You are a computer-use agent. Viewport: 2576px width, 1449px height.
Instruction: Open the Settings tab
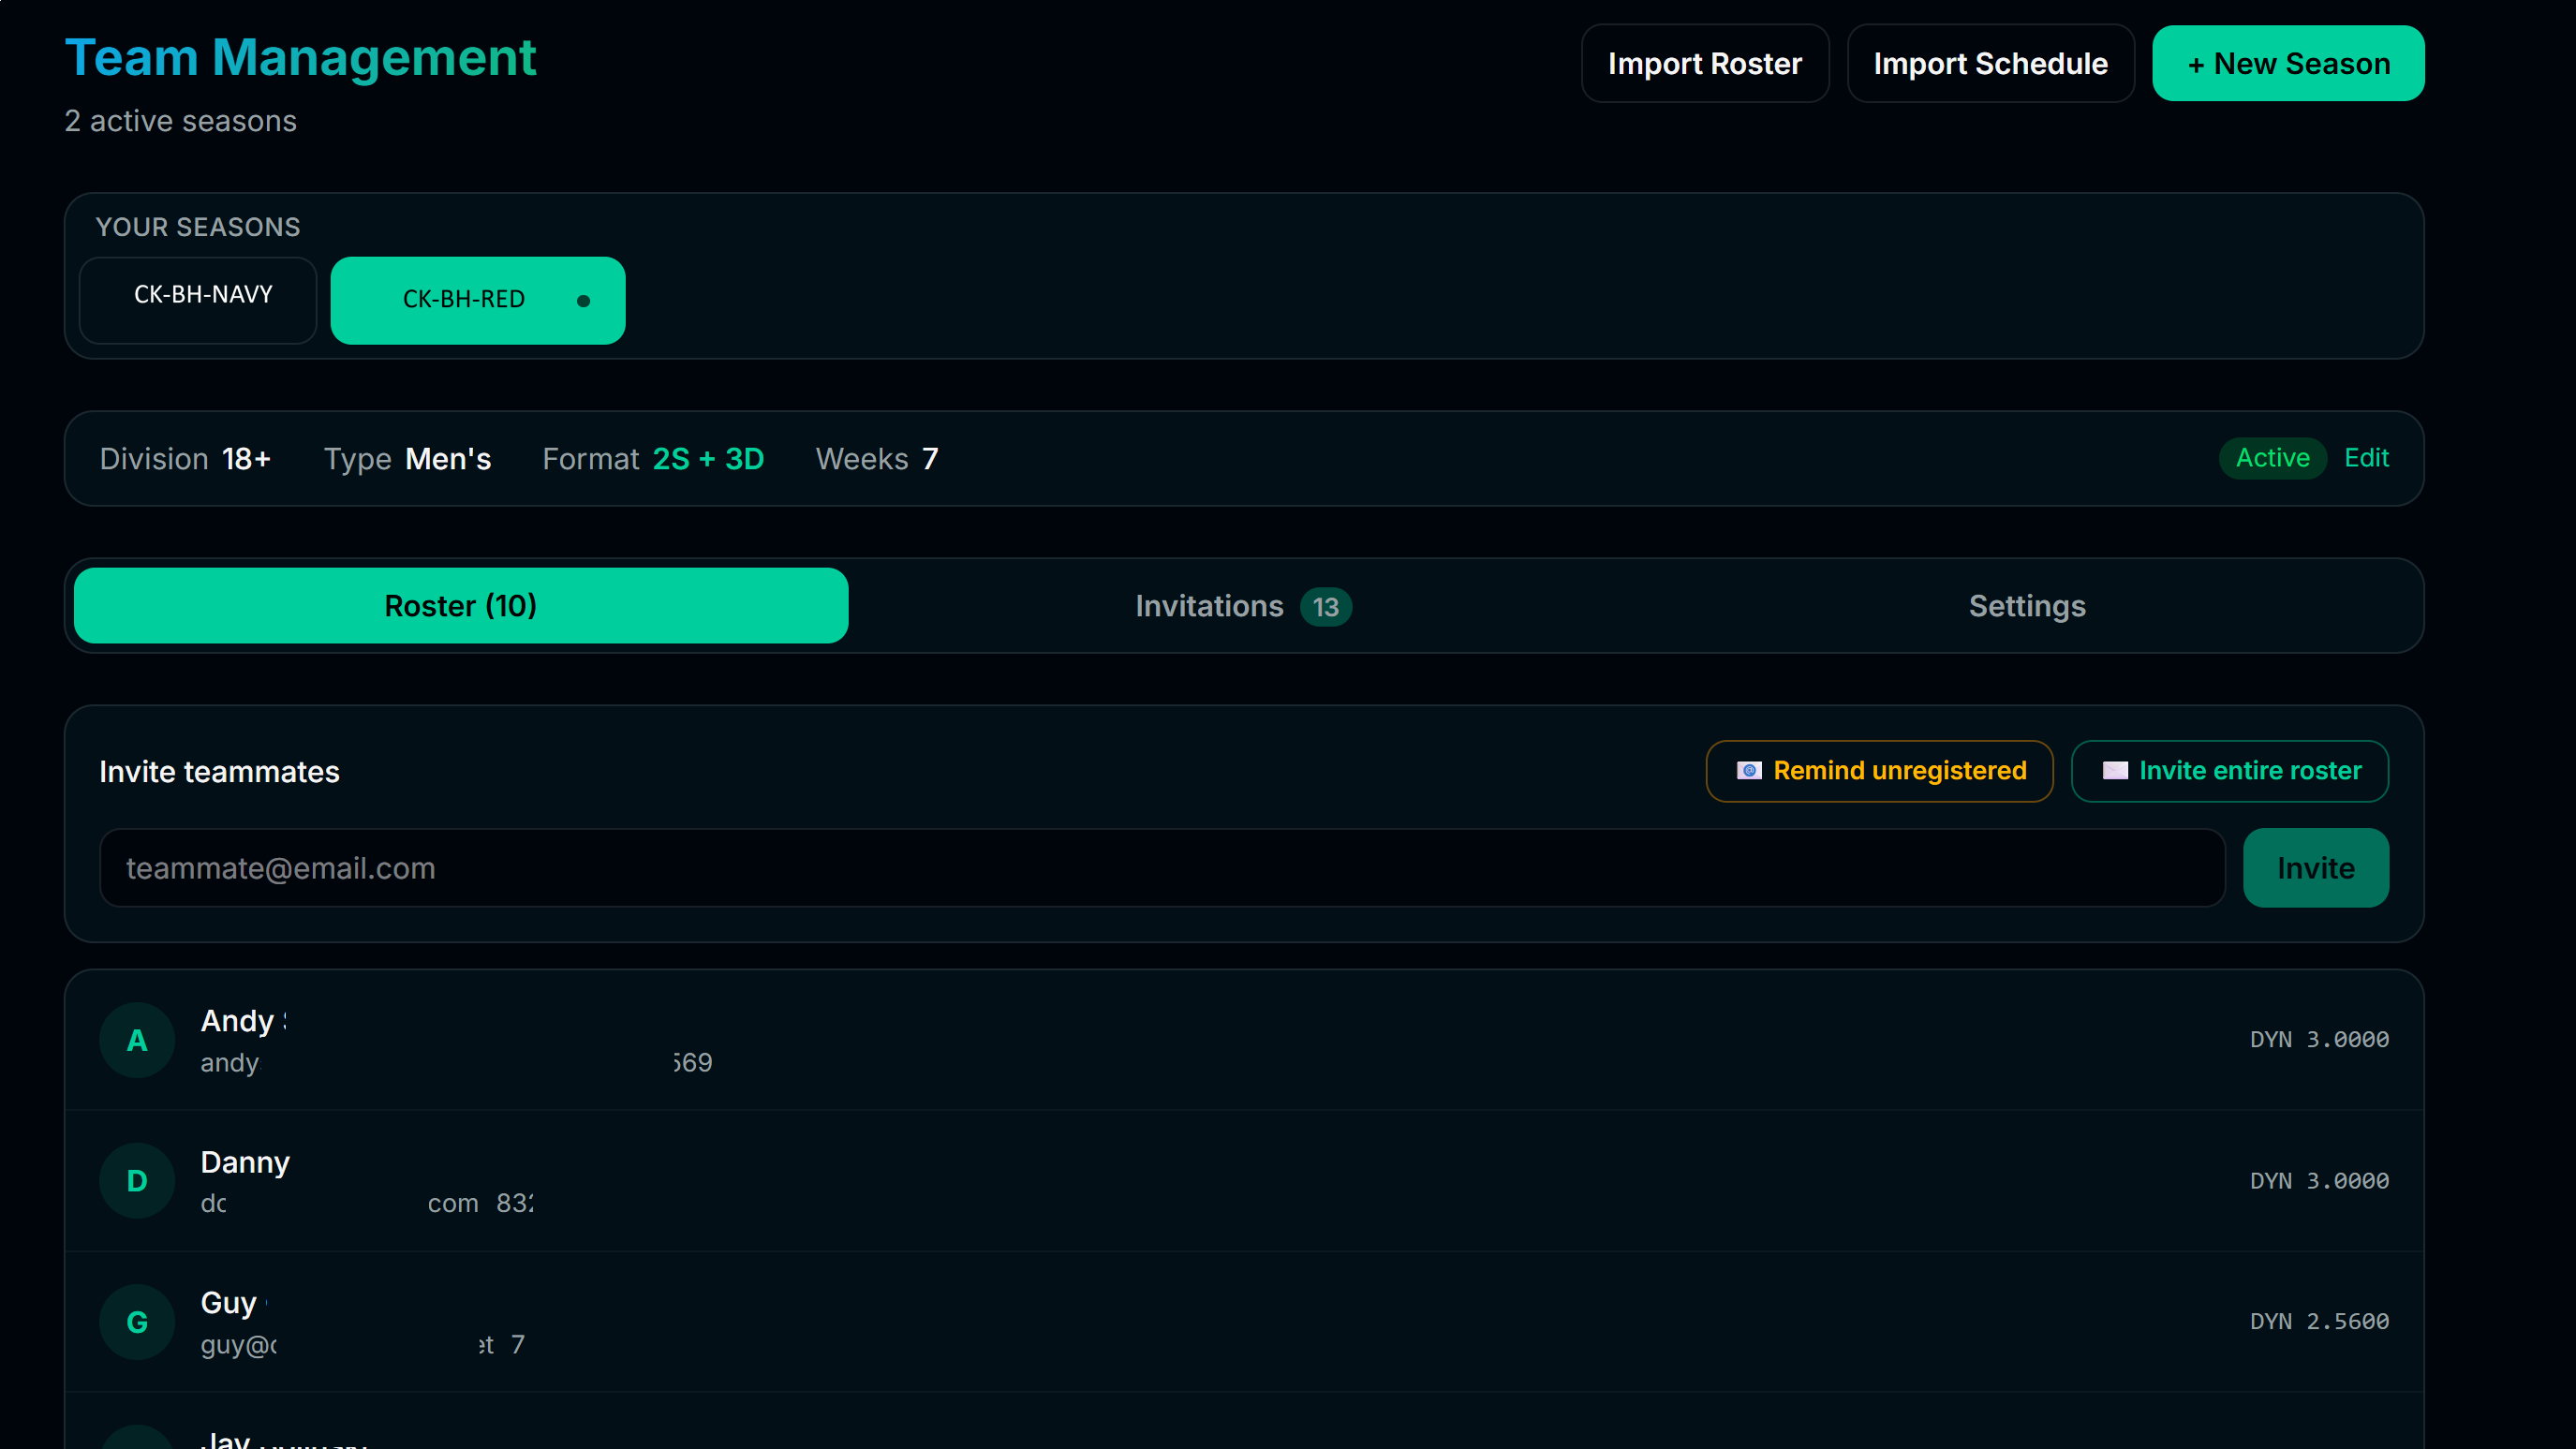click(2027, 605)
